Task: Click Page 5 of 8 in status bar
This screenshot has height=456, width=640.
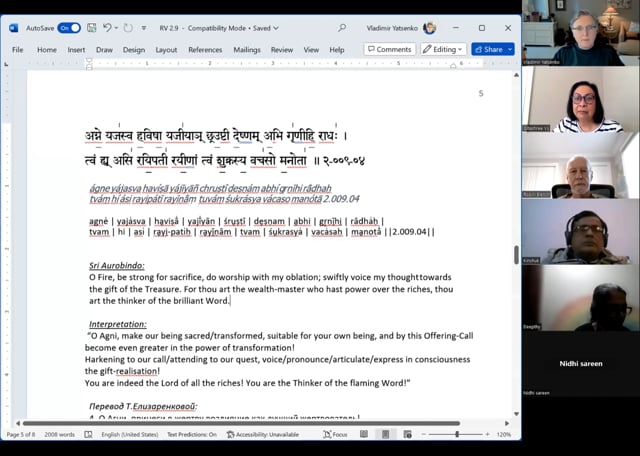Action: pyautogui.click(x=21, y=434)
